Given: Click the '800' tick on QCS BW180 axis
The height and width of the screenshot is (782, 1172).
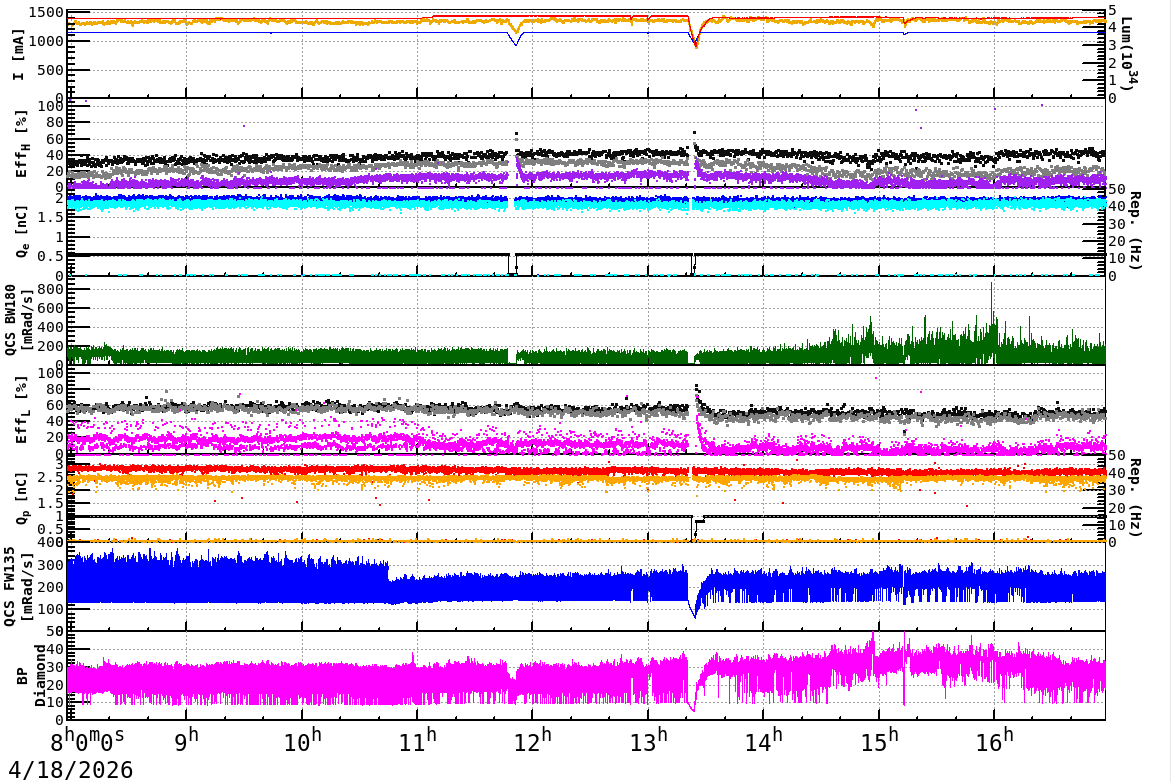Looking at the screenshot, I should 51,289.
